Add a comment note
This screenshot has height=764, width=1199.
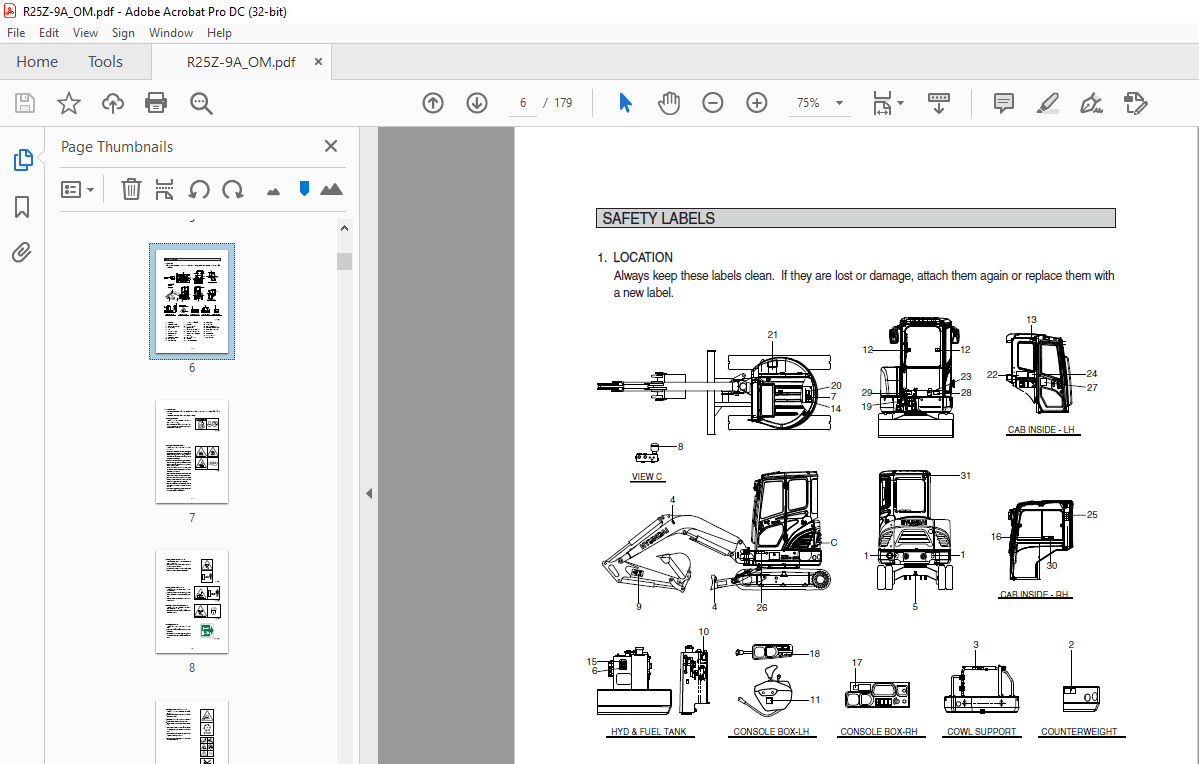(x=1003, y=103)
